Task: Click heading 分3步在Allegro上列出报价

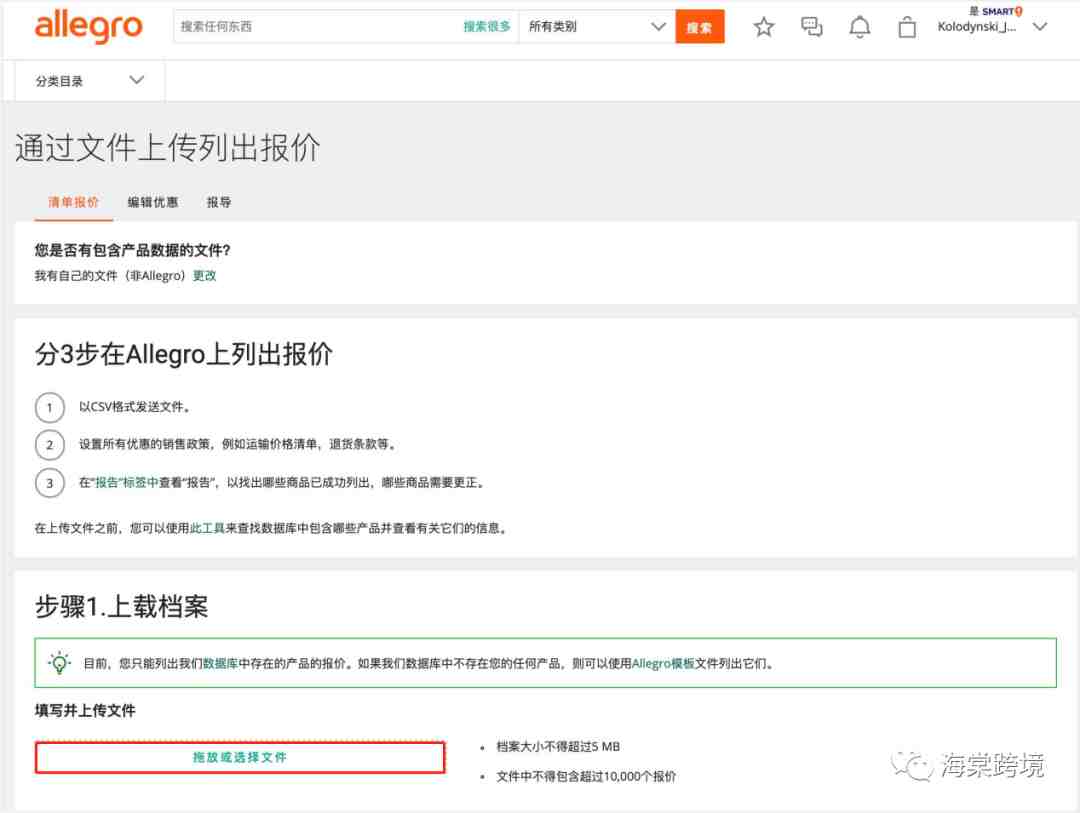Action: click(x=184, y=354)
